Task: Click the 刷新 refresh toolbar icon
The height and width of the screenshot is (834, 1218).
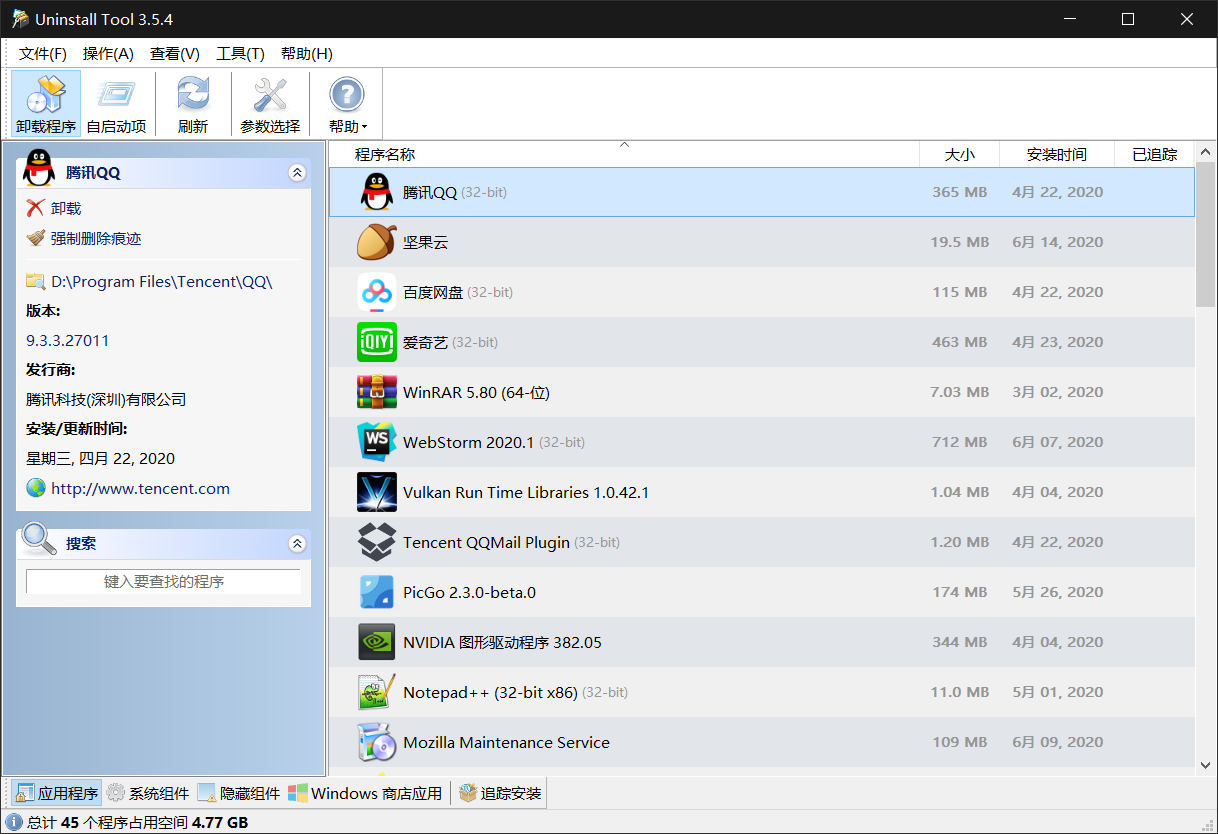Action: click(193, 104)
